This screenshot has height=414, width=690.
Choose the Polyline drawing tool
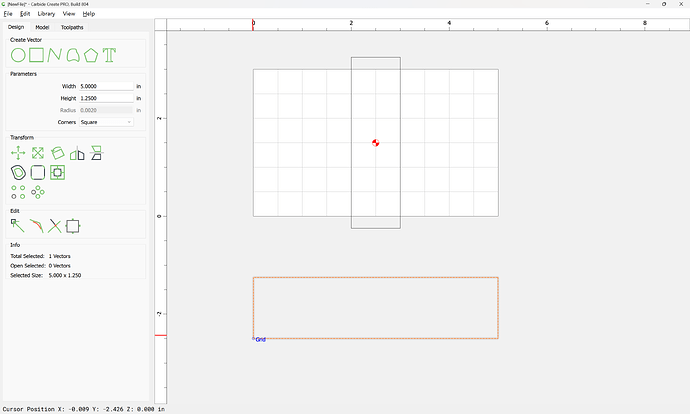pyautogui.click(x=55, y=55)
